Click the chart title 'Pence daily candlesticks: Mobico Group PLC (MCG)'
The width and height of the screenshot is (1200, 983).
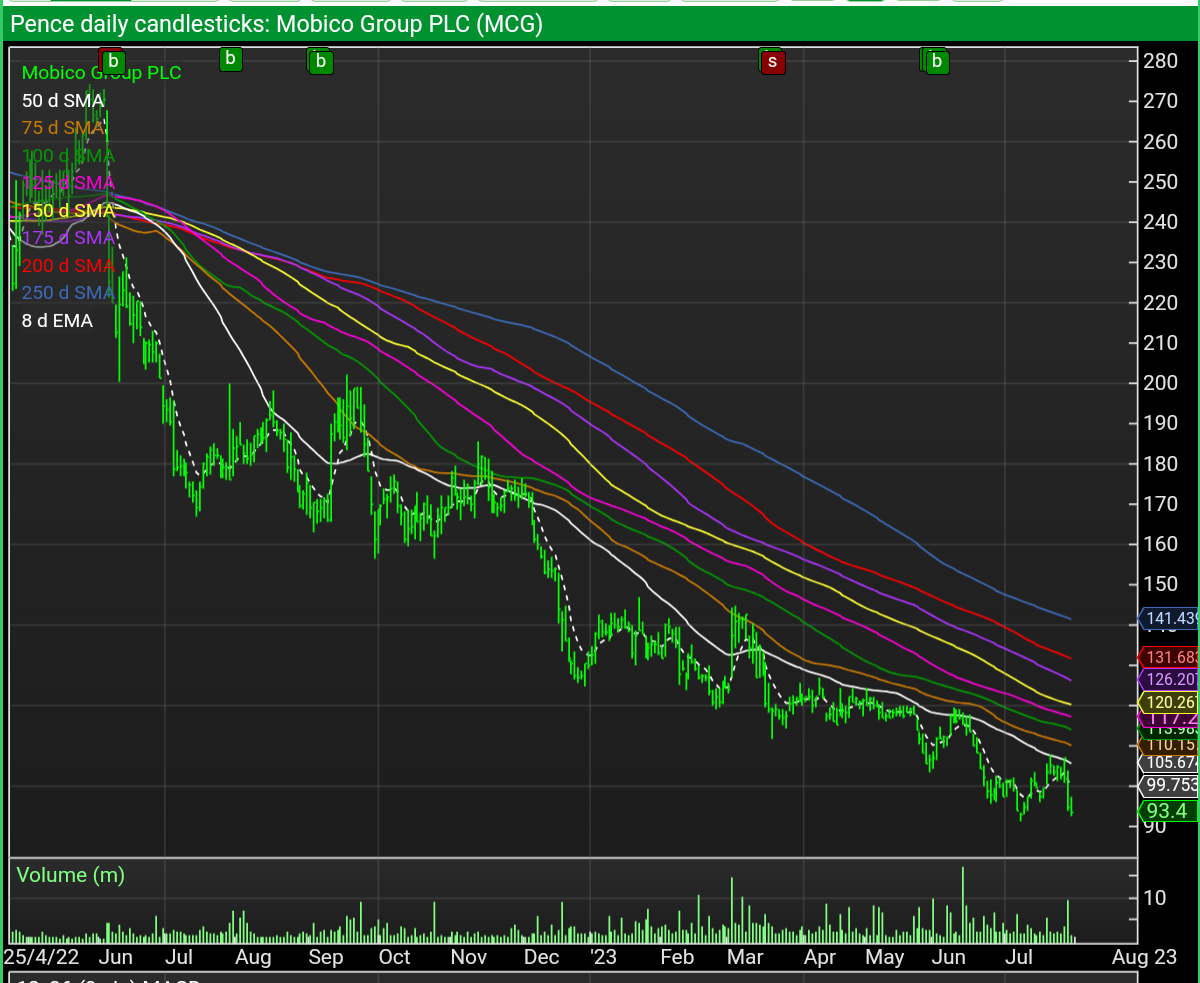(277, 24)
